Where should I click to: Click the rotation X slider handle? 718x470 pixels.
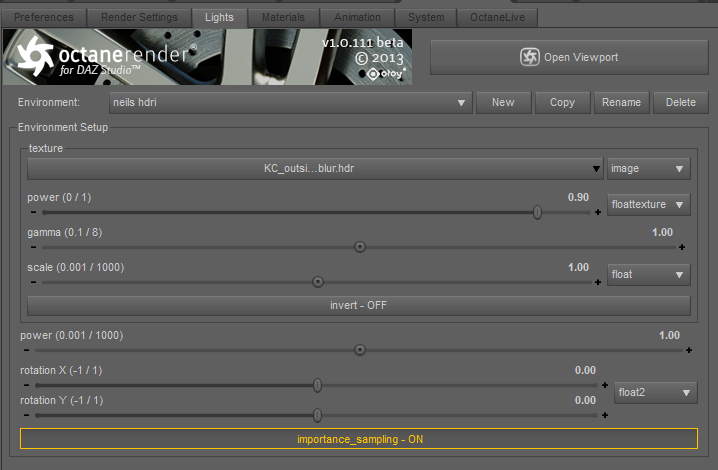tap(317, 385)
